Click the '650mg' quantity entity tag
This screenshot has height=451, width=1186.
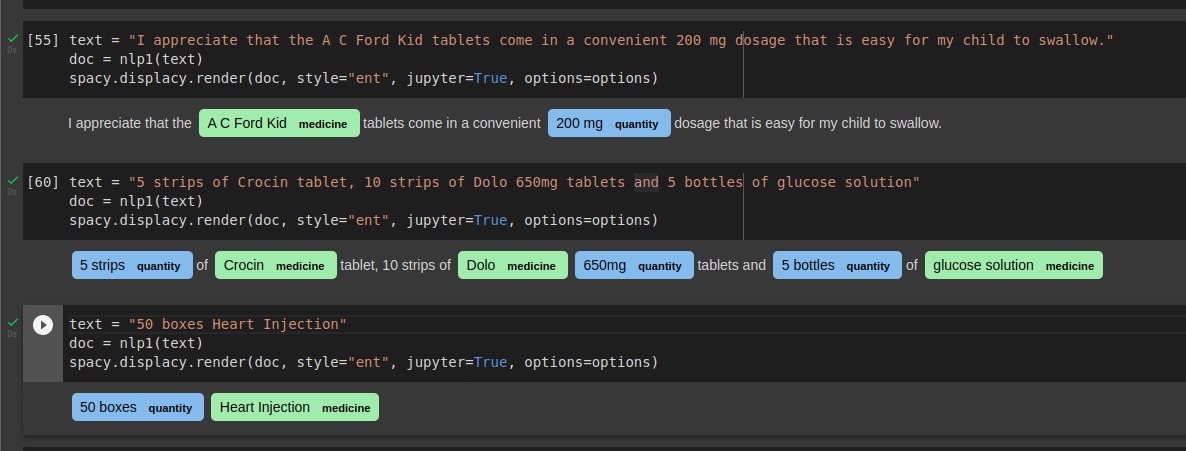click(634, 266)
